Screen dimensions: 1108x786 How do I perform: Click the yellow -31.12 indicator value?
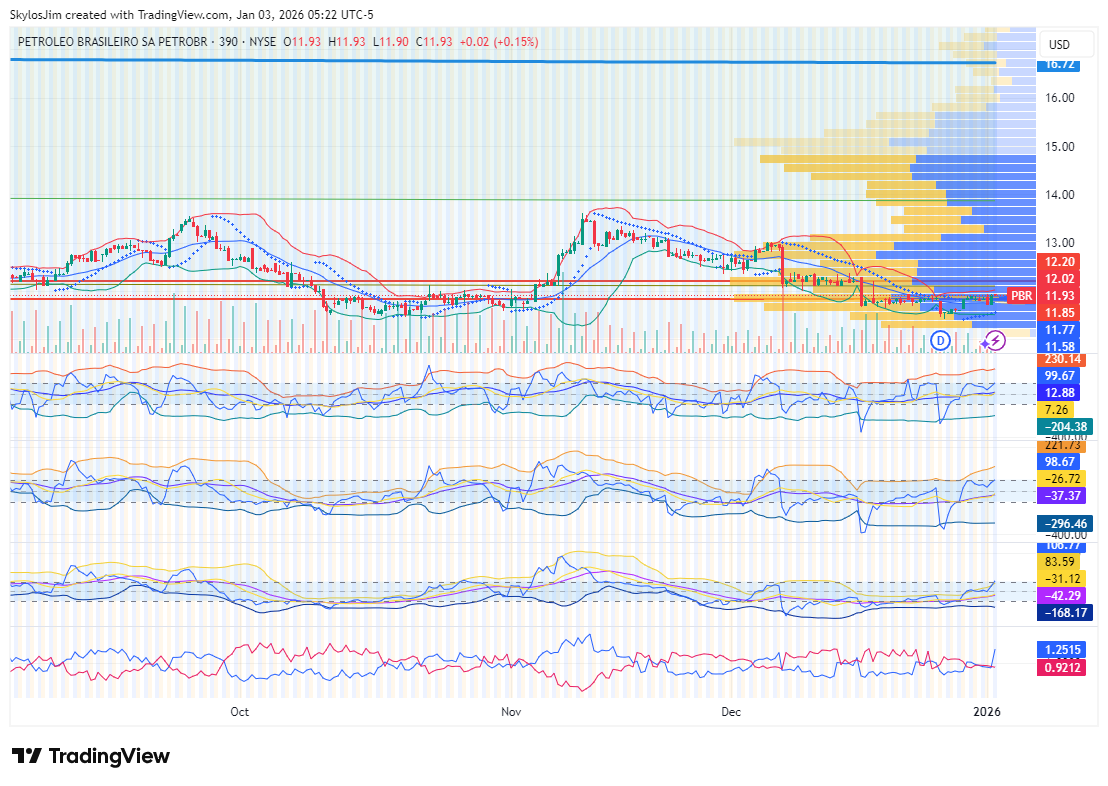tap(1061, 579)
